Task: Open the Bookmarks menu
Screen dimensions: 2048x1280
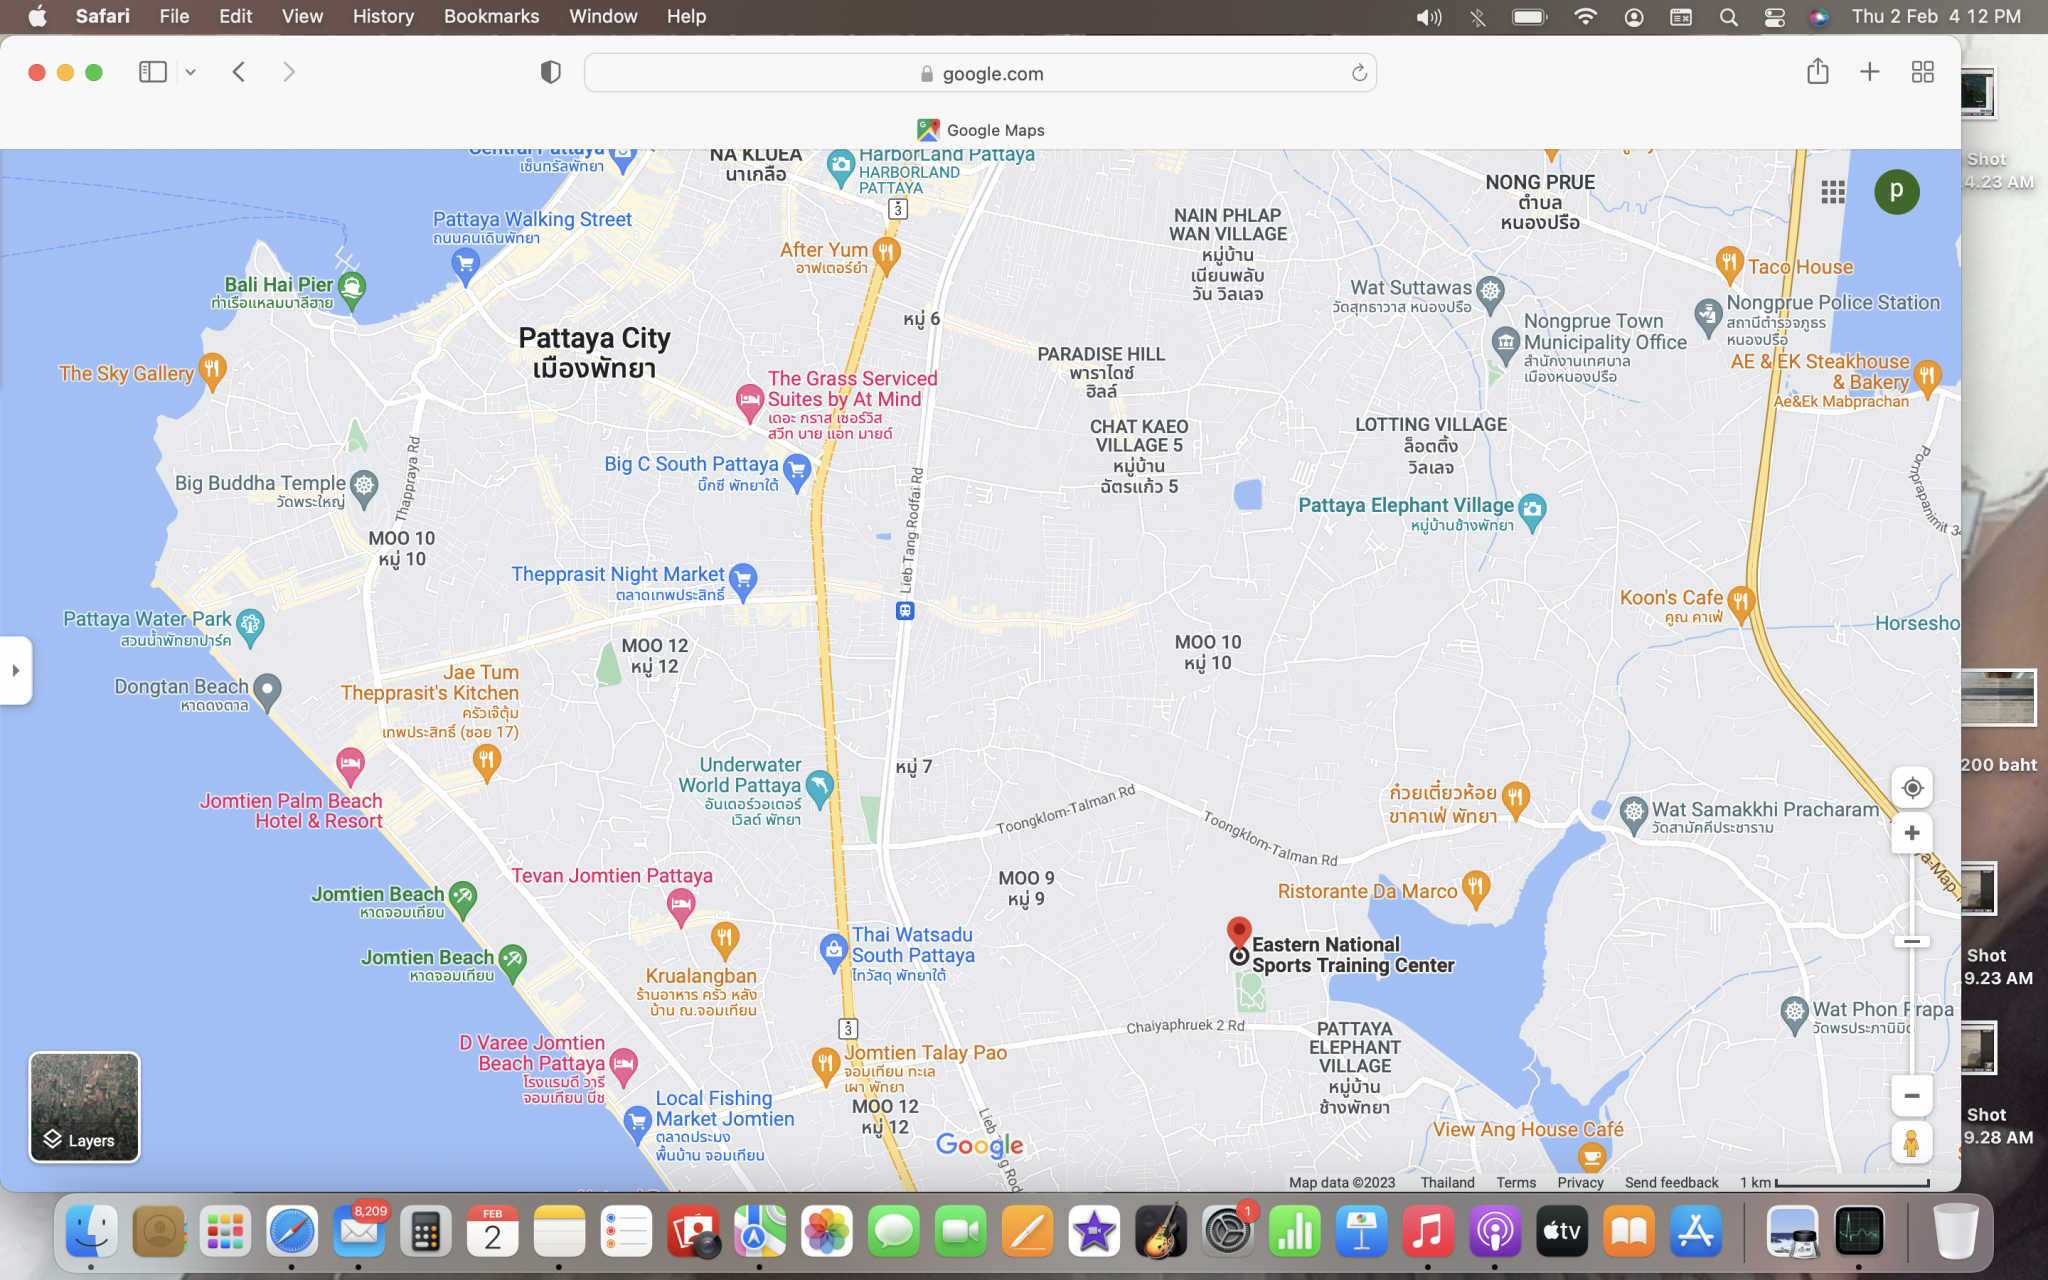Action: 491,16
